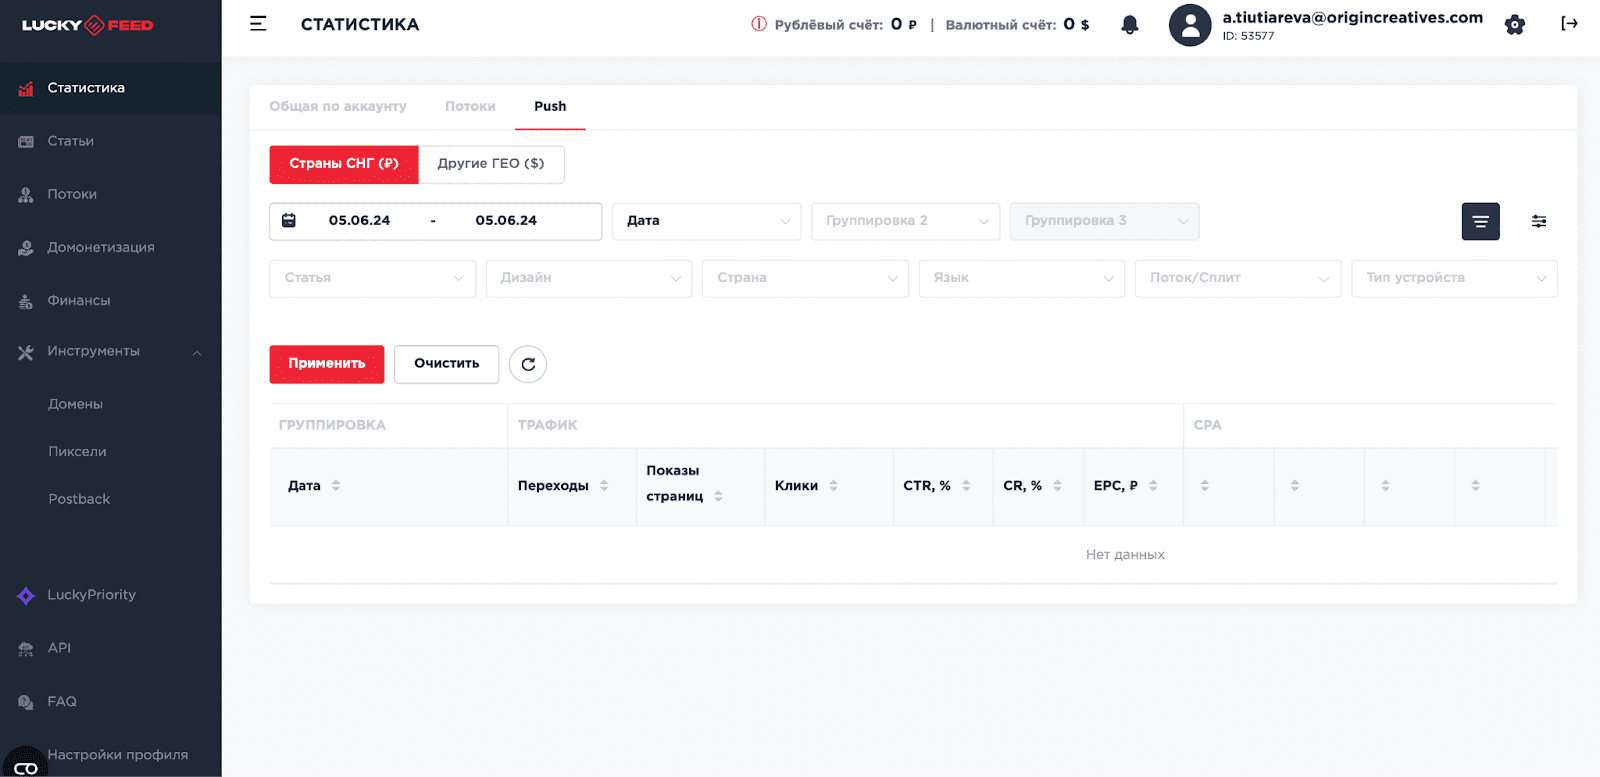Screen dimensions: 1600x777
Task: Open the Поток/Сплит filter dropdown
Action: click(x=1238, y=278)
